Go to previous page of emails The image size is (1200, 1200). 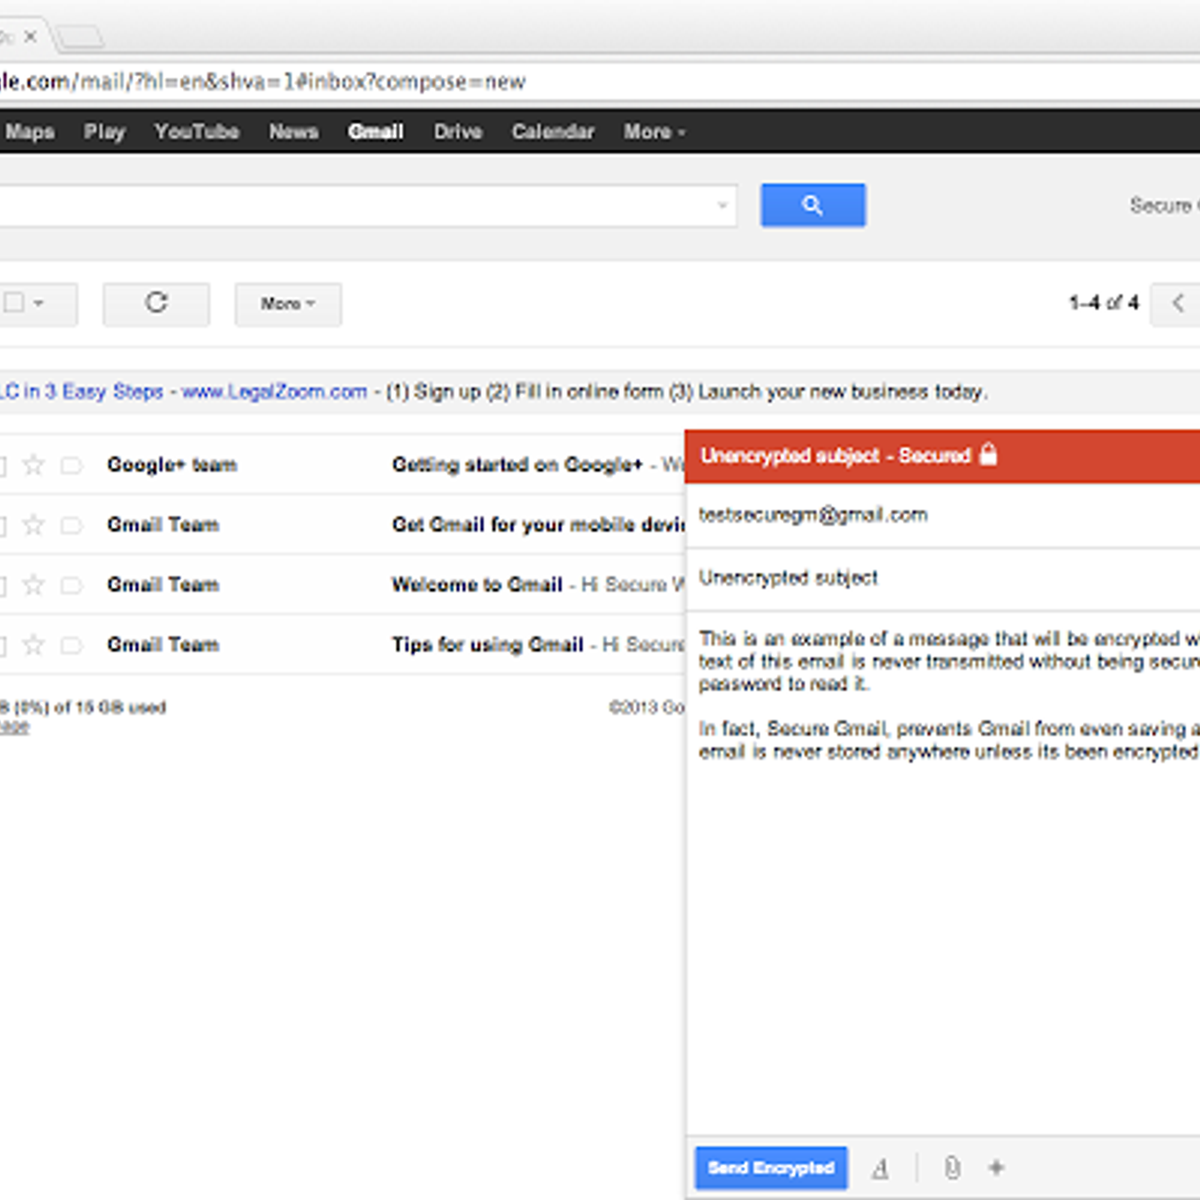click(1177, 303)
